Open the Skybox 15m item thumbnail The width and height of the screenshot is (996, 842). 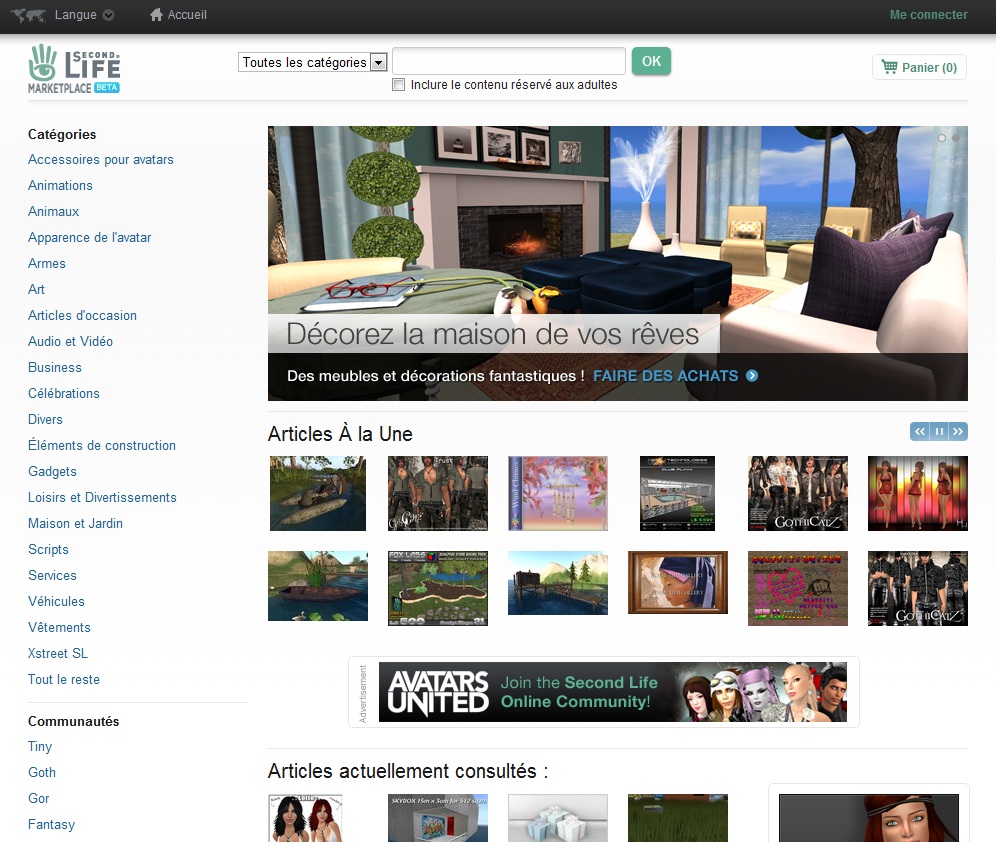coord(438,818)
